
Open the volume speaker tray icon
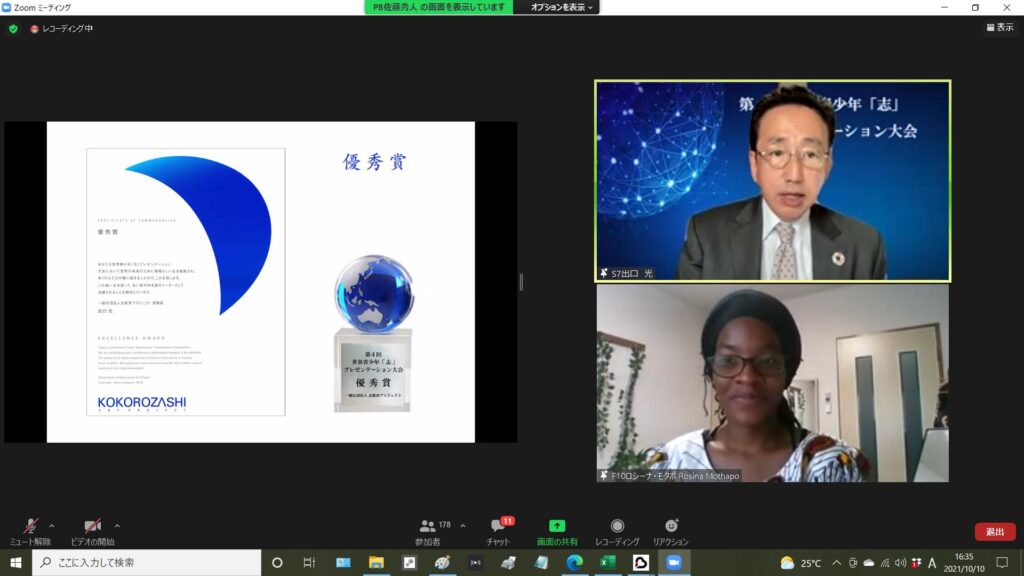pos(901,562)
